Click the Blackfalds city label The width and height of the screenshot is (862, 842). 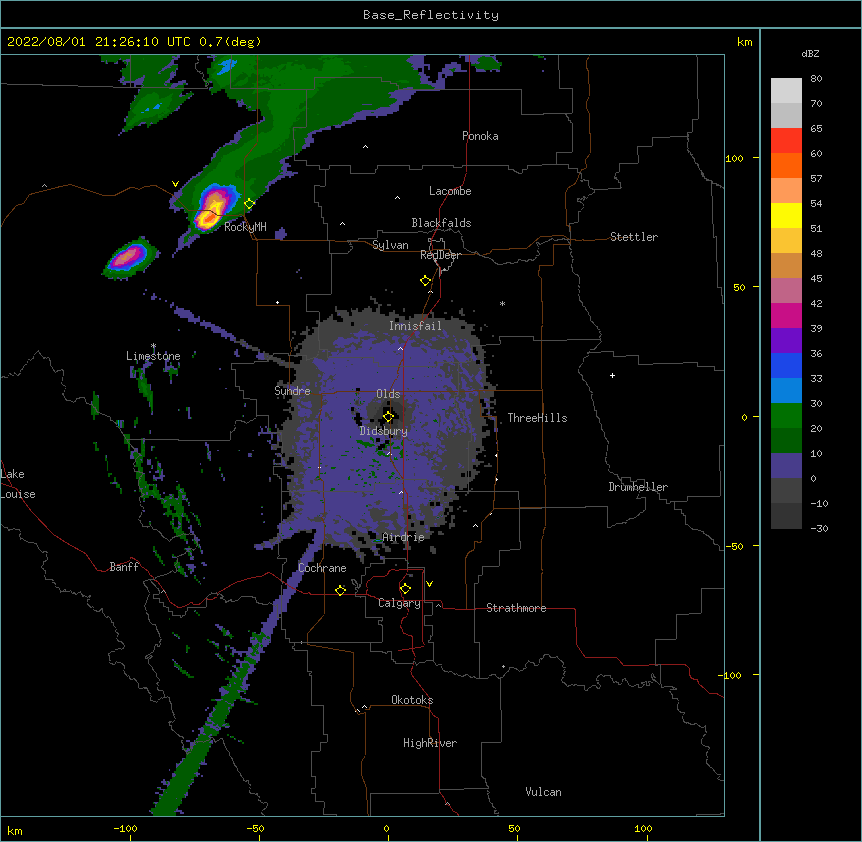point(441,223)
